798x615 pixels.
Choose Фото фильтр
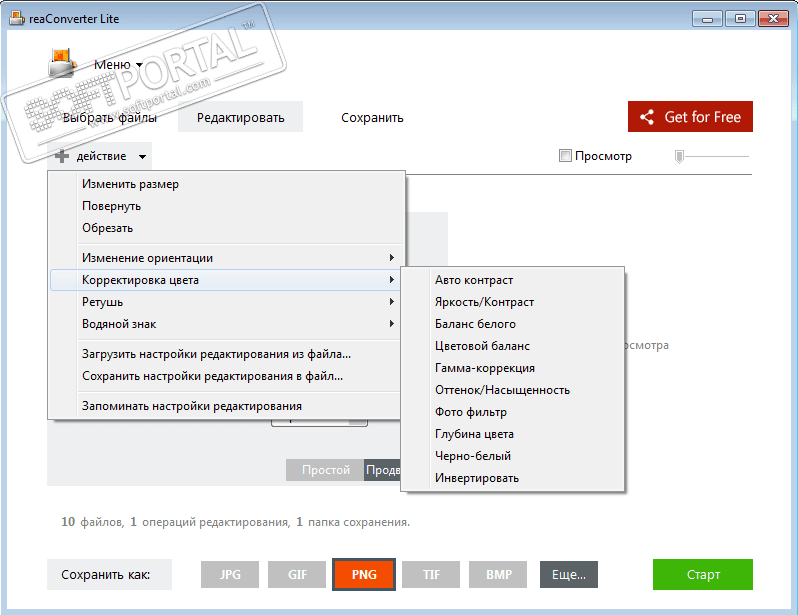click(512, 412)
